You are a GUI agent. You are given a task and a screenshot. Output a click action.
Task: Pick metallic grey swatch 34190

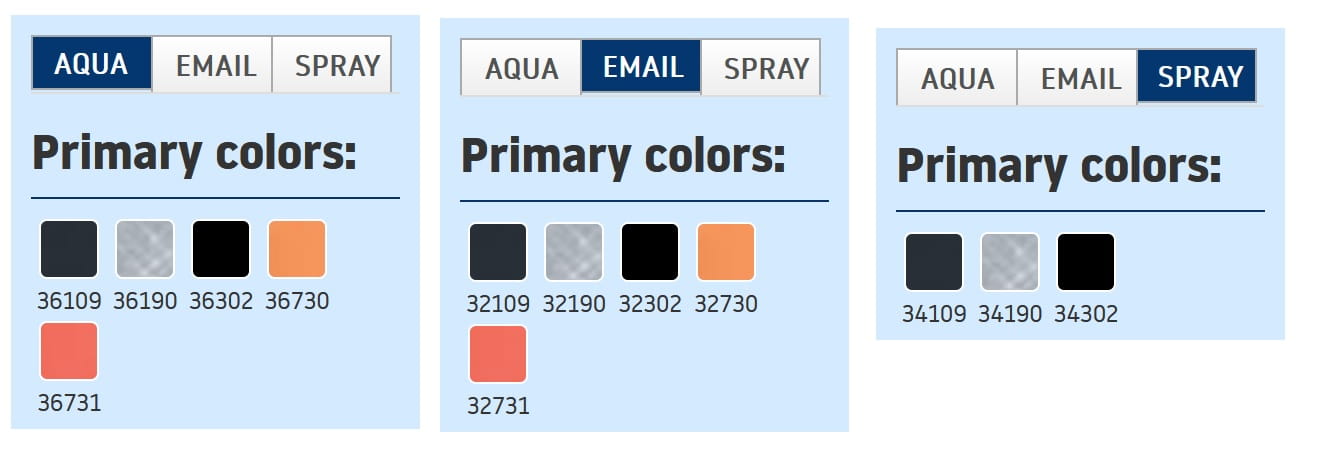click(x=1010, y=262)
